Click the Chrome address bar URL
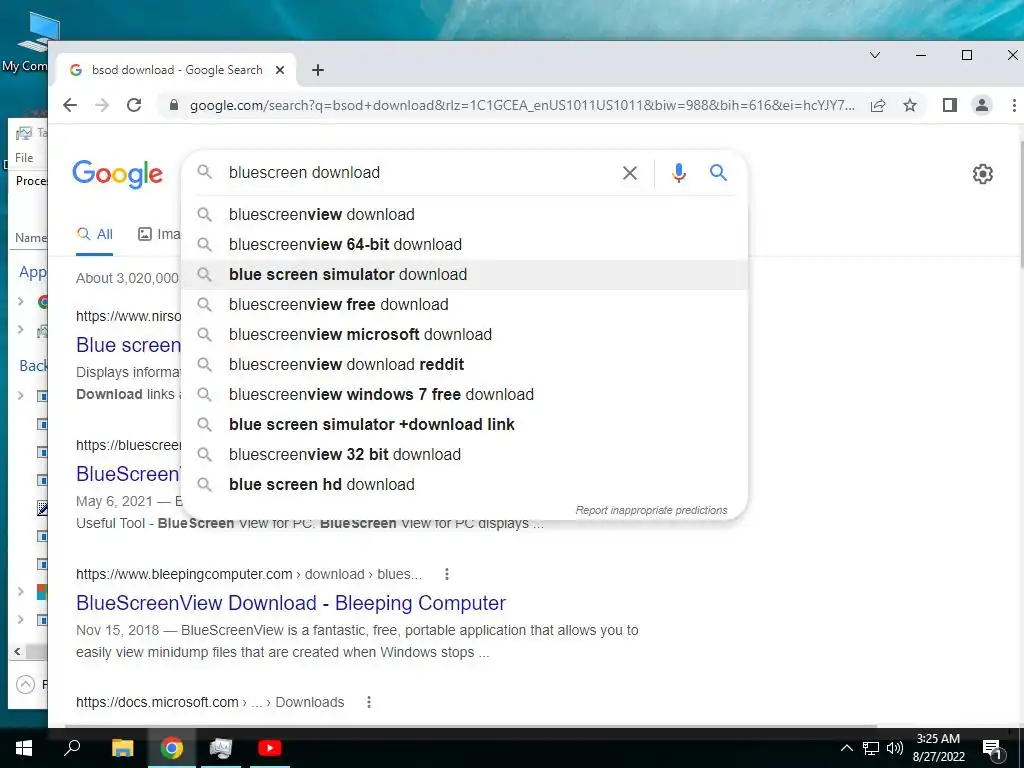 pos(521,105)
